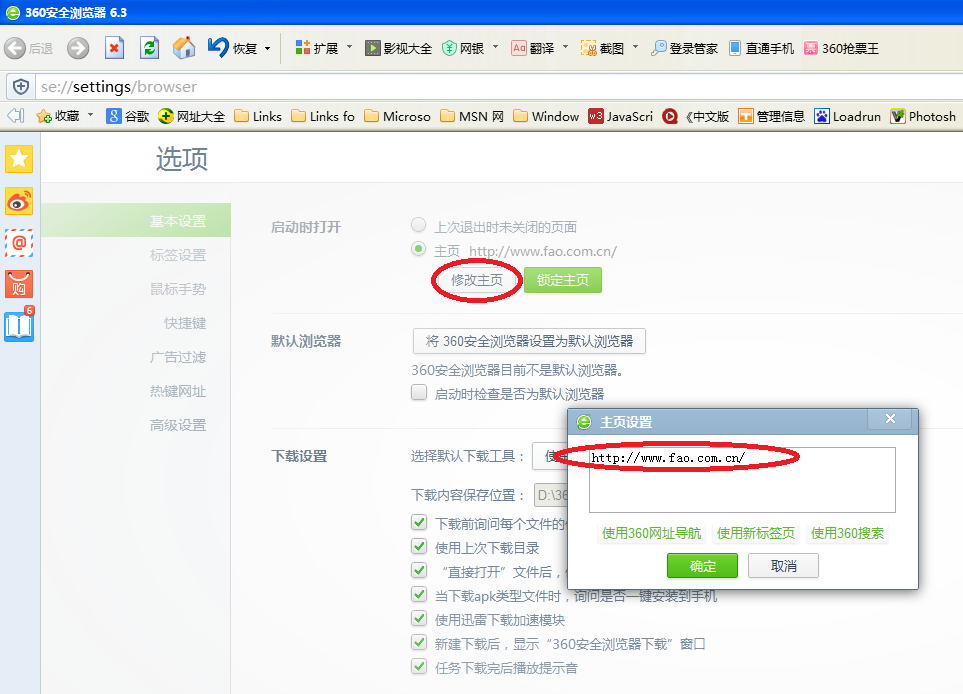Open 影视大全 video toolbar item
Viewport: 963px width, 694px height.
click(399, 48)
